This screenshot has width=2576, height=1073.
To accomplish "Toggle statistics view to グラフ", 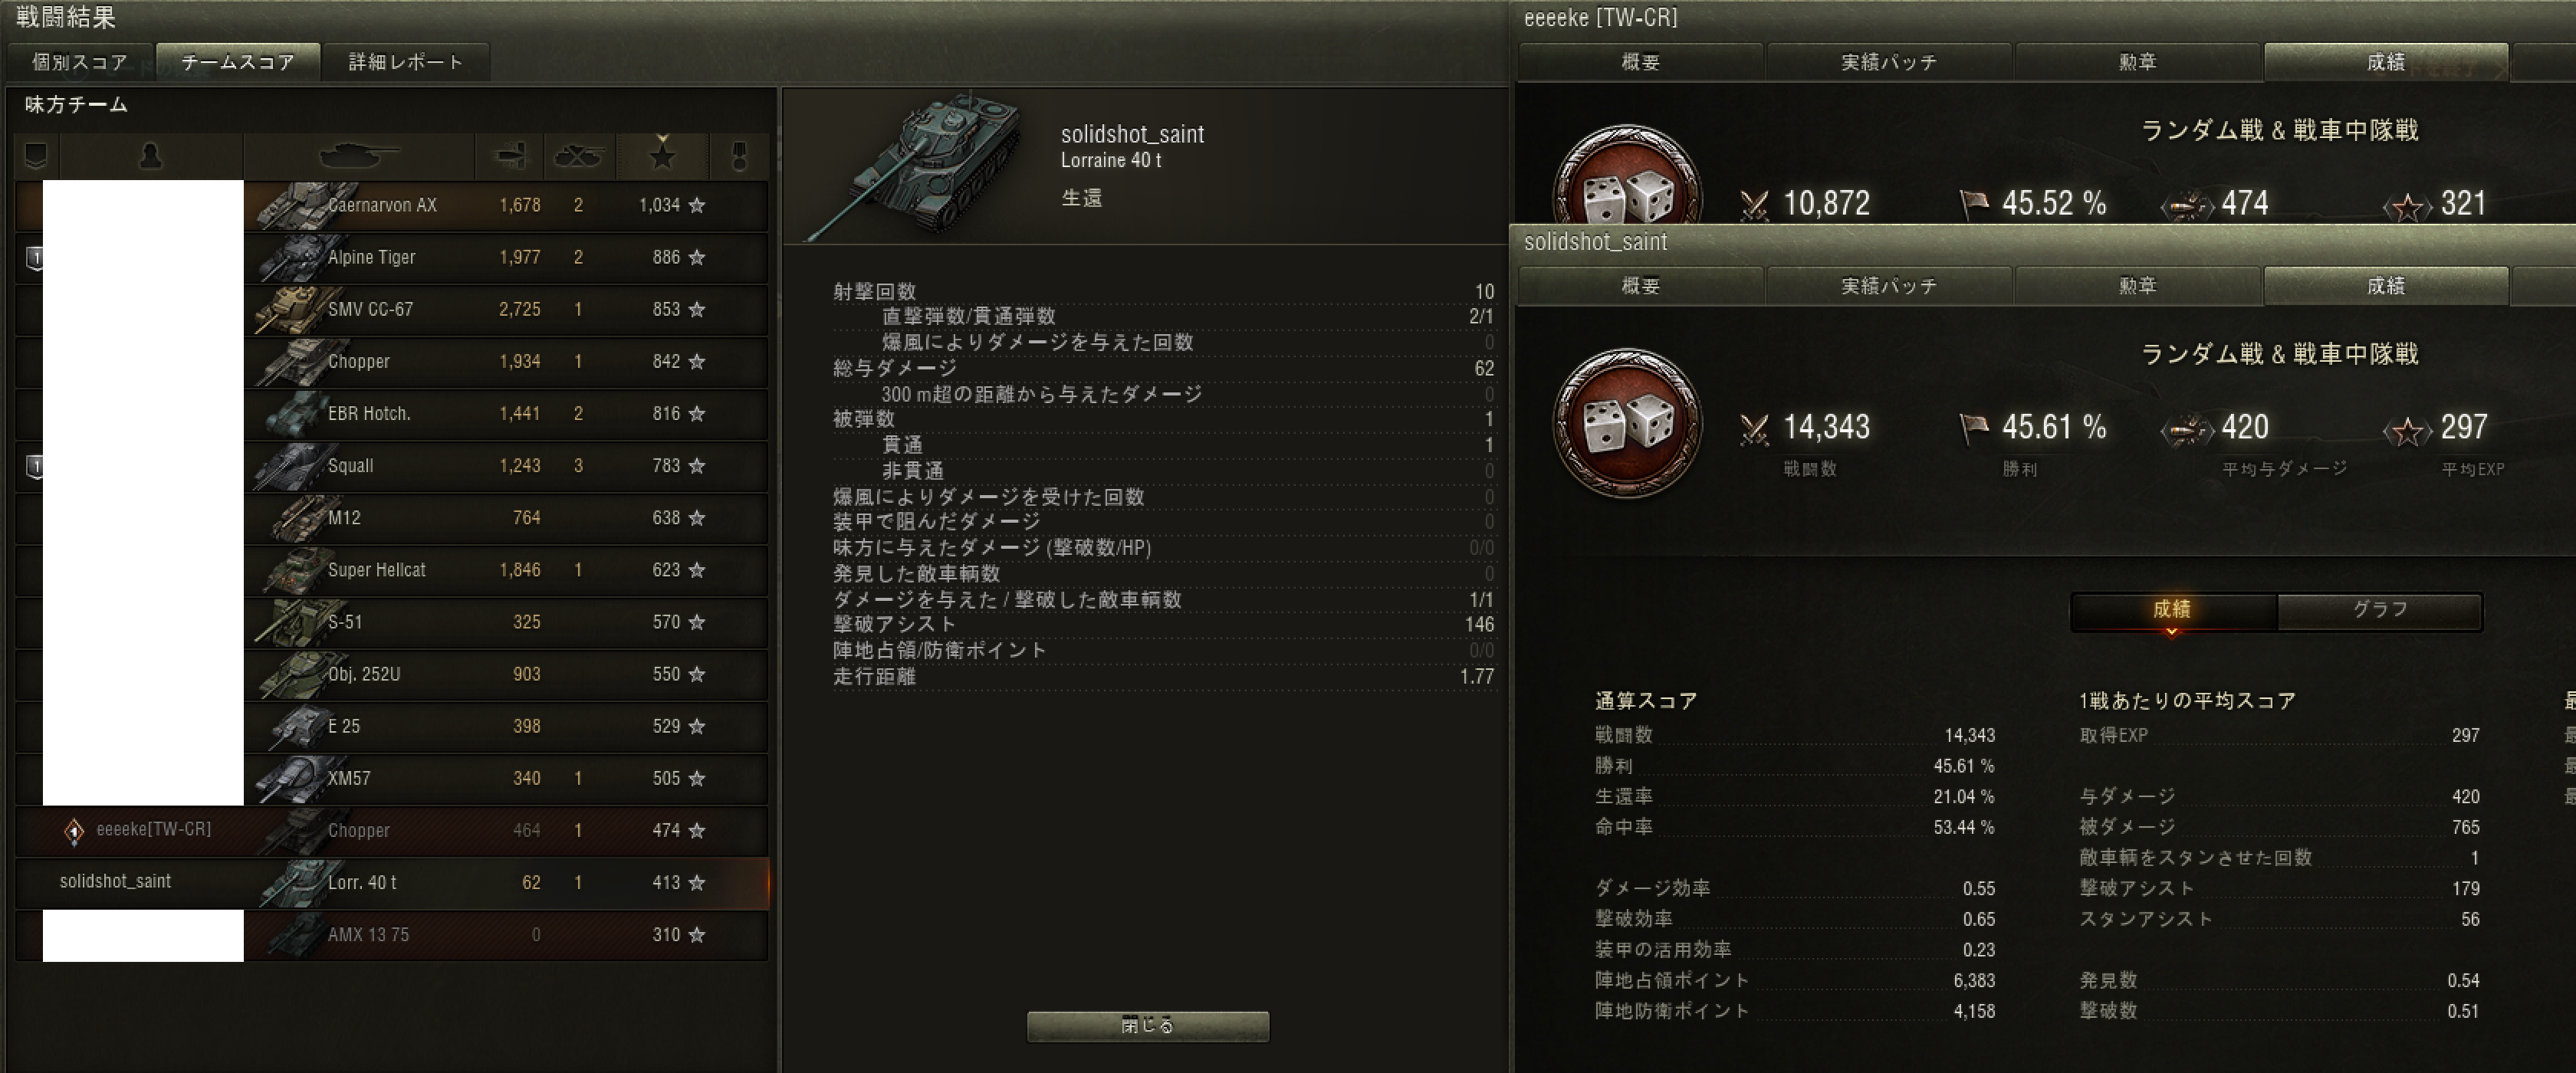I will point(2379,610).
